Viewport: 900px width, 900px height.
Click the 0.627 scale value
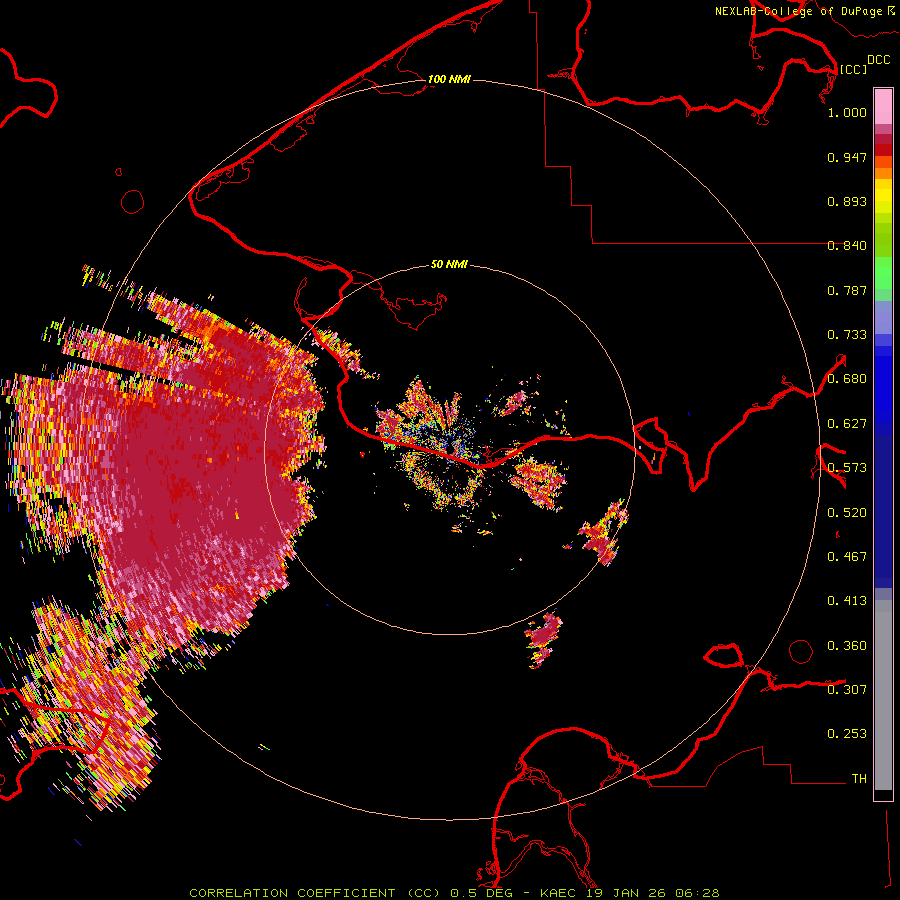(847, 424)
